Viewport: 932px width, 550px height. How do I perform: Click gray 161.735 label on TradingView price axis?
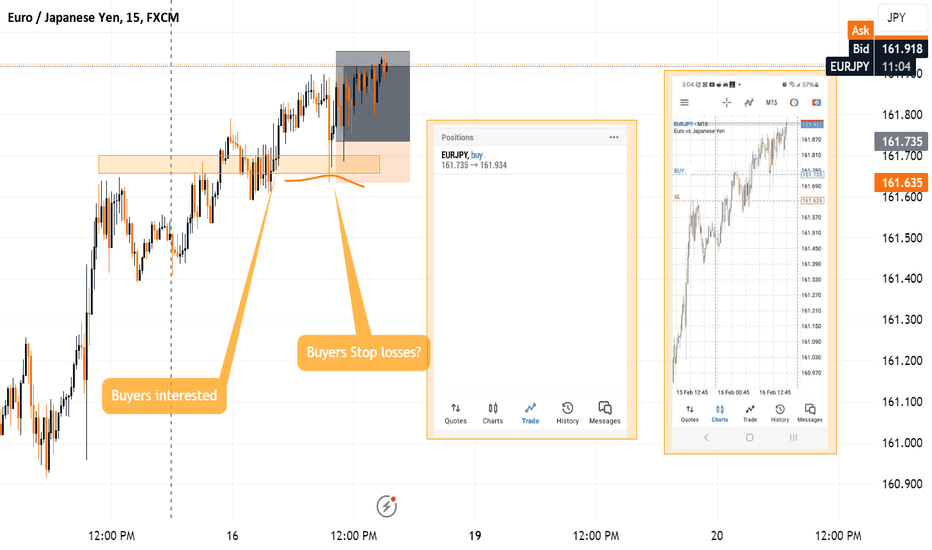901,142
